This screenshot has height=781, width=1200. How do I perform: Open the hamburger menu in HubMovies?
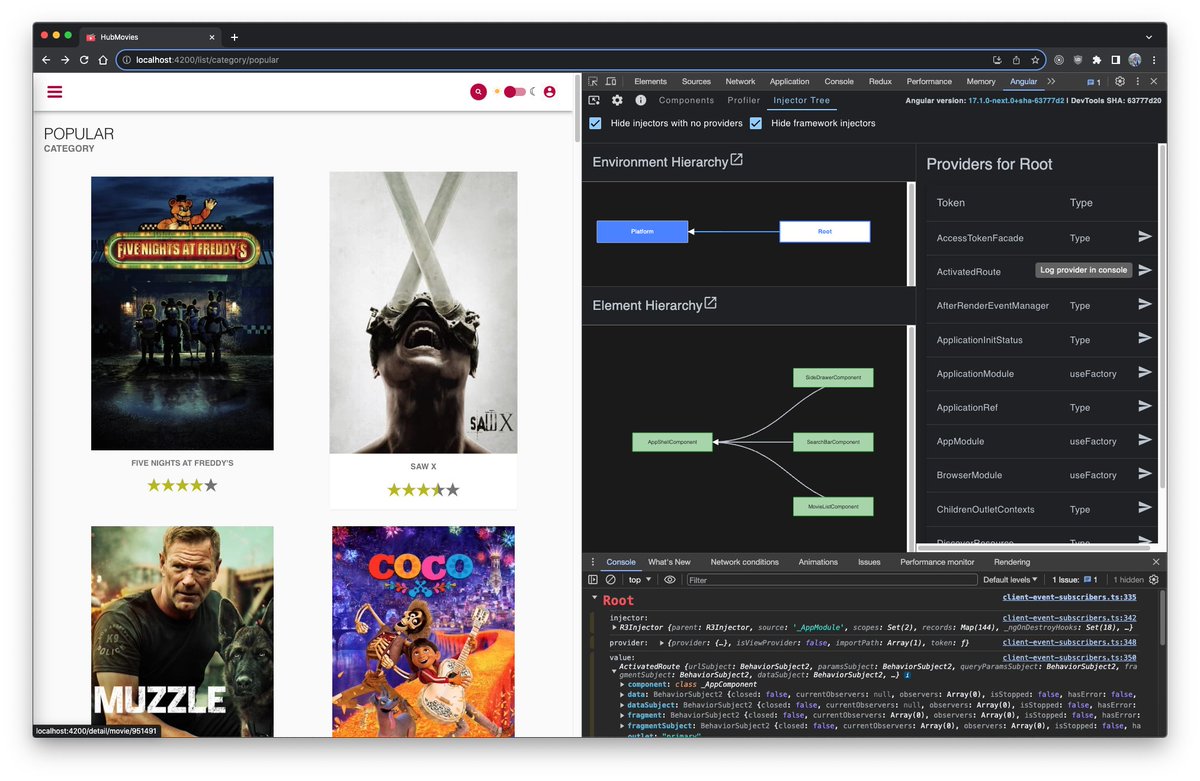pos(55,92)
